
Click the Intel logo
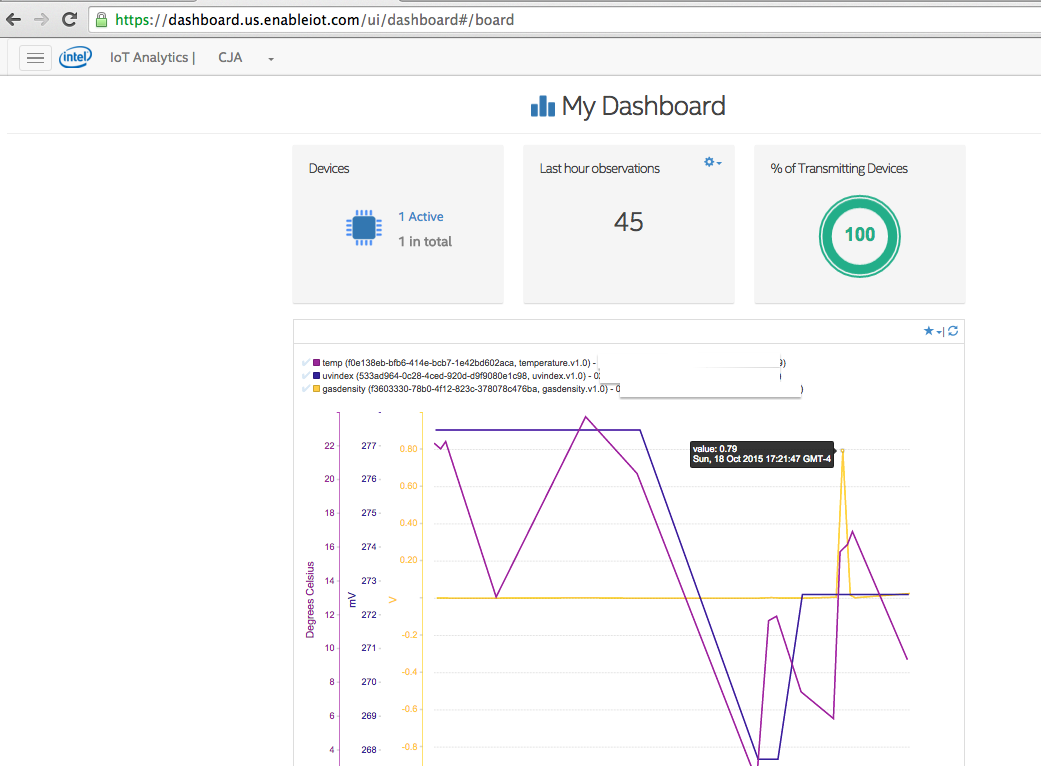tap(75, 58)
